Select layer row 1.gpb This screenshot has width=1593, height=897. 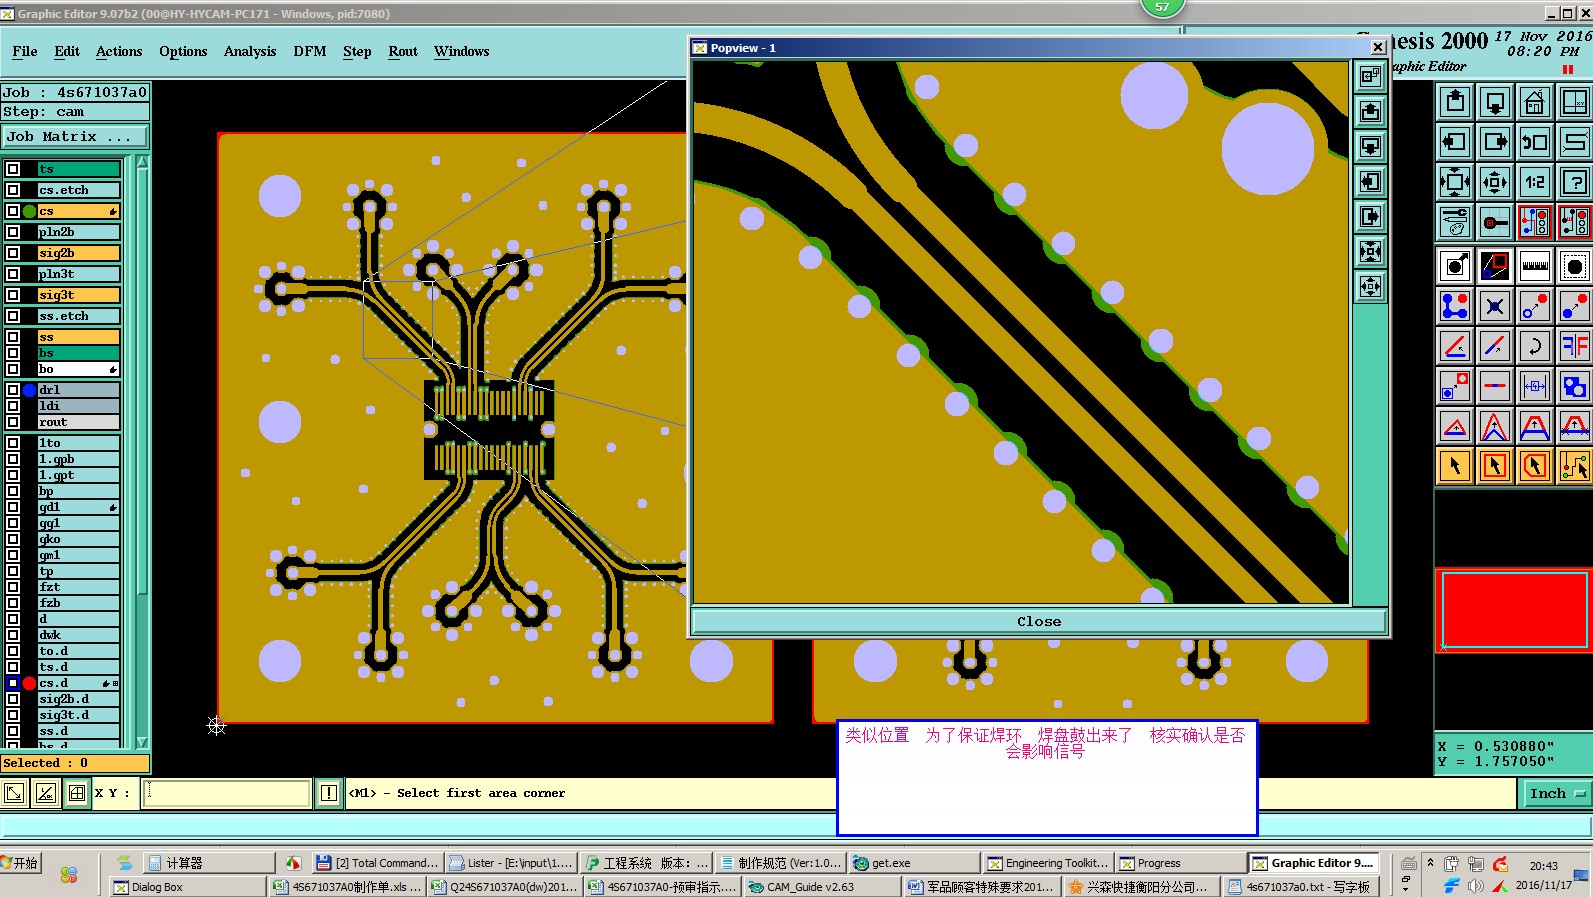pos(78,459)
